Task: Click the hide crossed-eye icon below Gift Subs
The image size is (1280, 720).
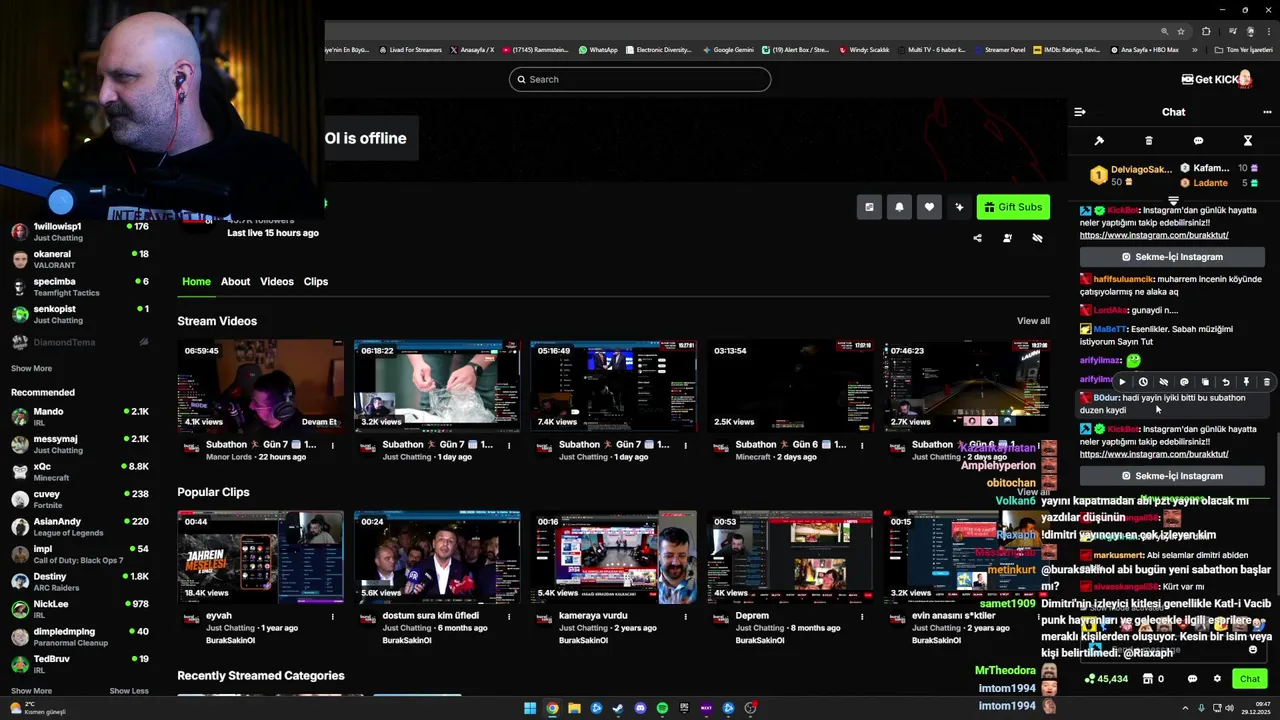Action: click(x=1037, y=238)
